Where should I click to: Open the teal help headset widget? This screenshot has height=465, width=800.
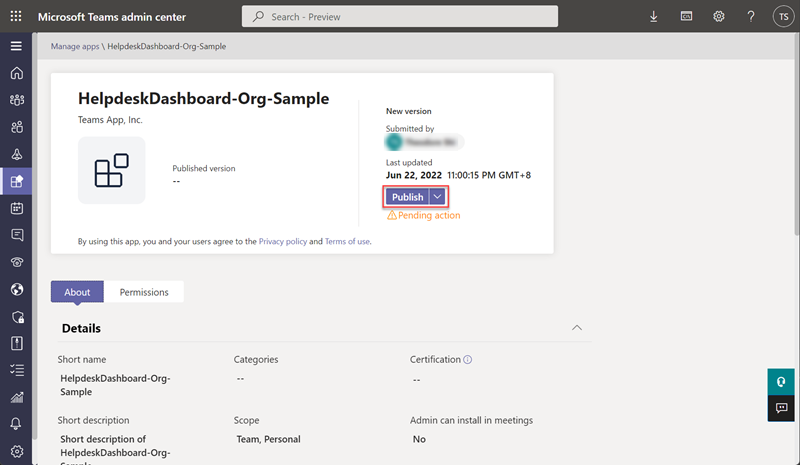click(x=781, y=382)
